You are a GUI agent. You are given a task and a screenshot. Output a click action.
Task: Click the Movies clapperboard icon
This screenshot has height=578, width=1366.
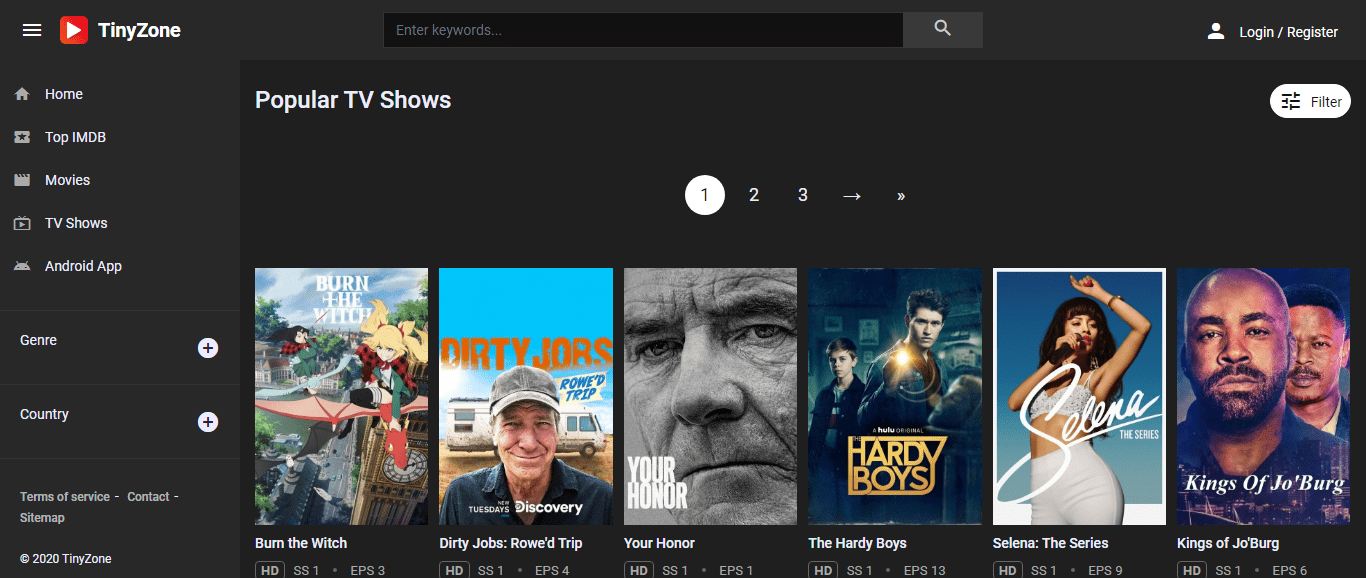[22, 180]
